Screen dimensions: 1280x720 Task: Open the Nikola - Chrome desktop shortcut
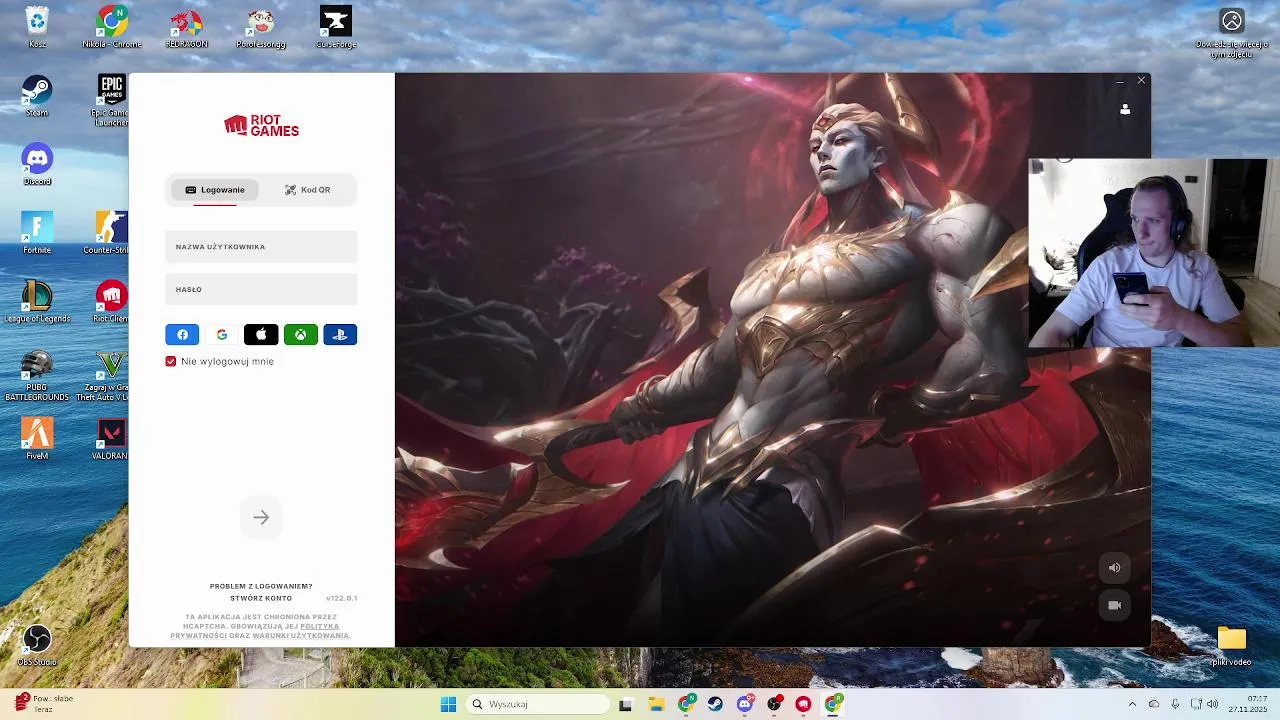click(111, 26)
